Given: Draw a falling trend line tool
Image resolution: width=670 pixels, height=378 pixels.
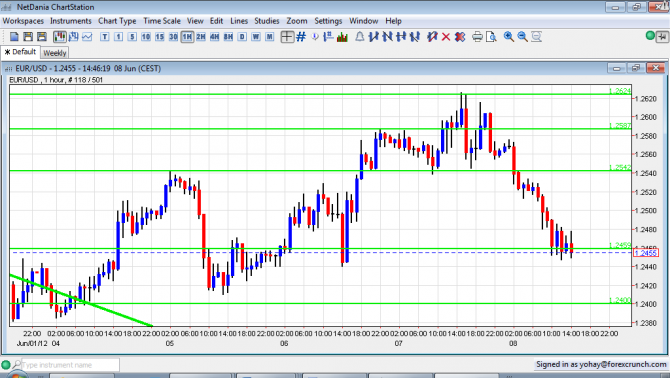Looking at the screenshot, I should 388,37.
